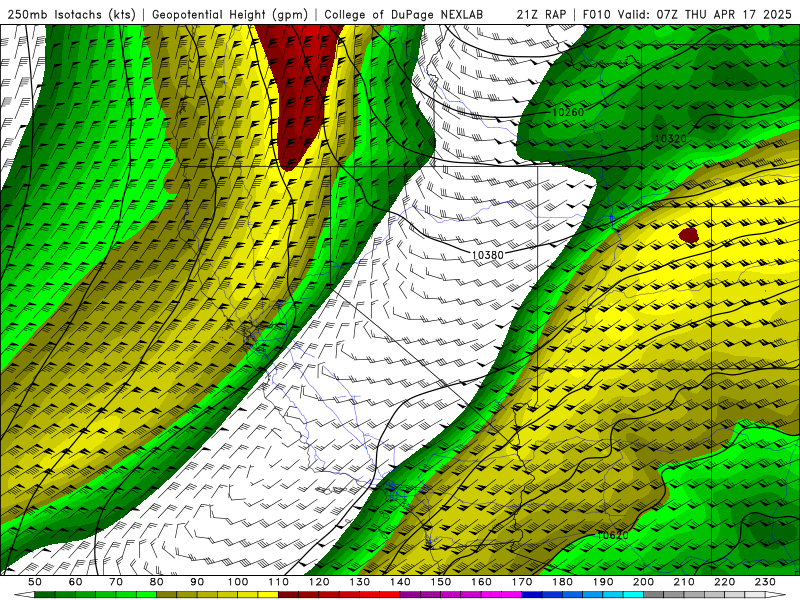Click the 'F010 Valid: 07Z THU APR 17 2025' text
800x600 pixels.
[x=687, y=14]
